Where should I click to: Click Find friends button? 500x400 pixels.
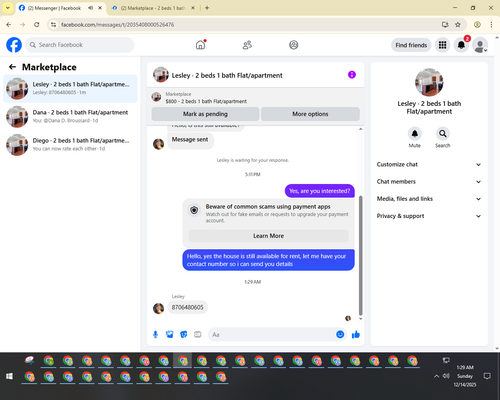pos(411,45)
